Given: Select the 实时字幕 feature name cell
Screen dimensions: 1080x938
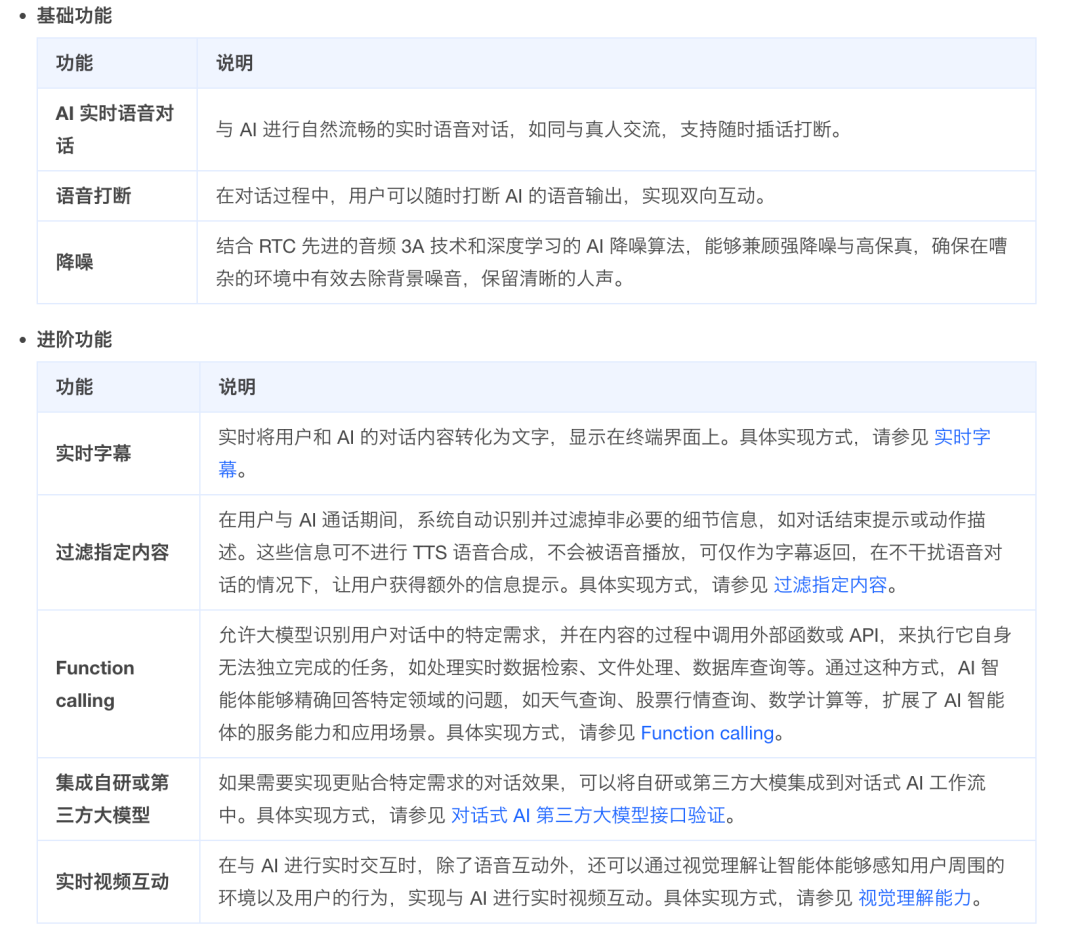Looking at the screenshot, I should point(118,453).
